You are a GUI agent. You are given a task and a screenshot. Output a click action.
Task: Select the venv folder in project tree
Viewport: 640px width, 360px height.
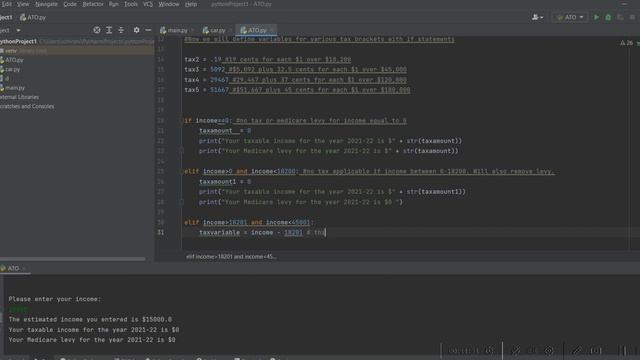coord(11,51)
